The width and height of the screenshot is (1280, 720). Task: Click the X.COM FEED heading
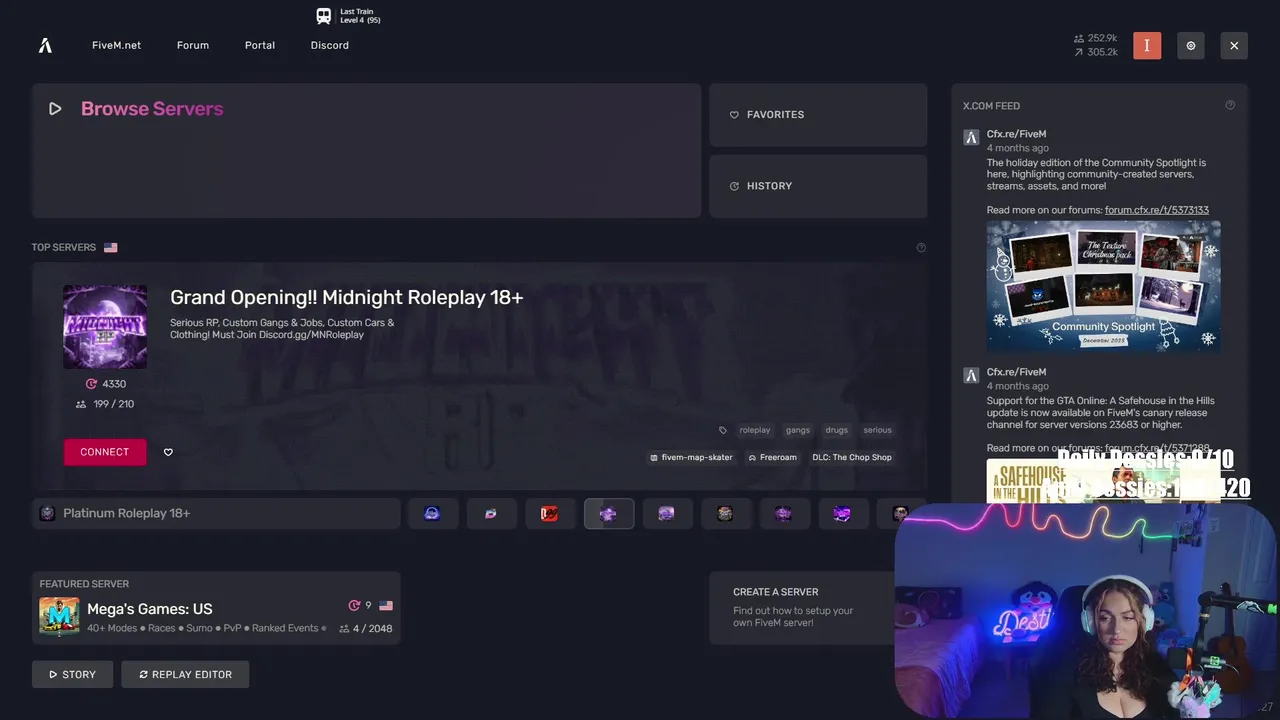(991, 106)
